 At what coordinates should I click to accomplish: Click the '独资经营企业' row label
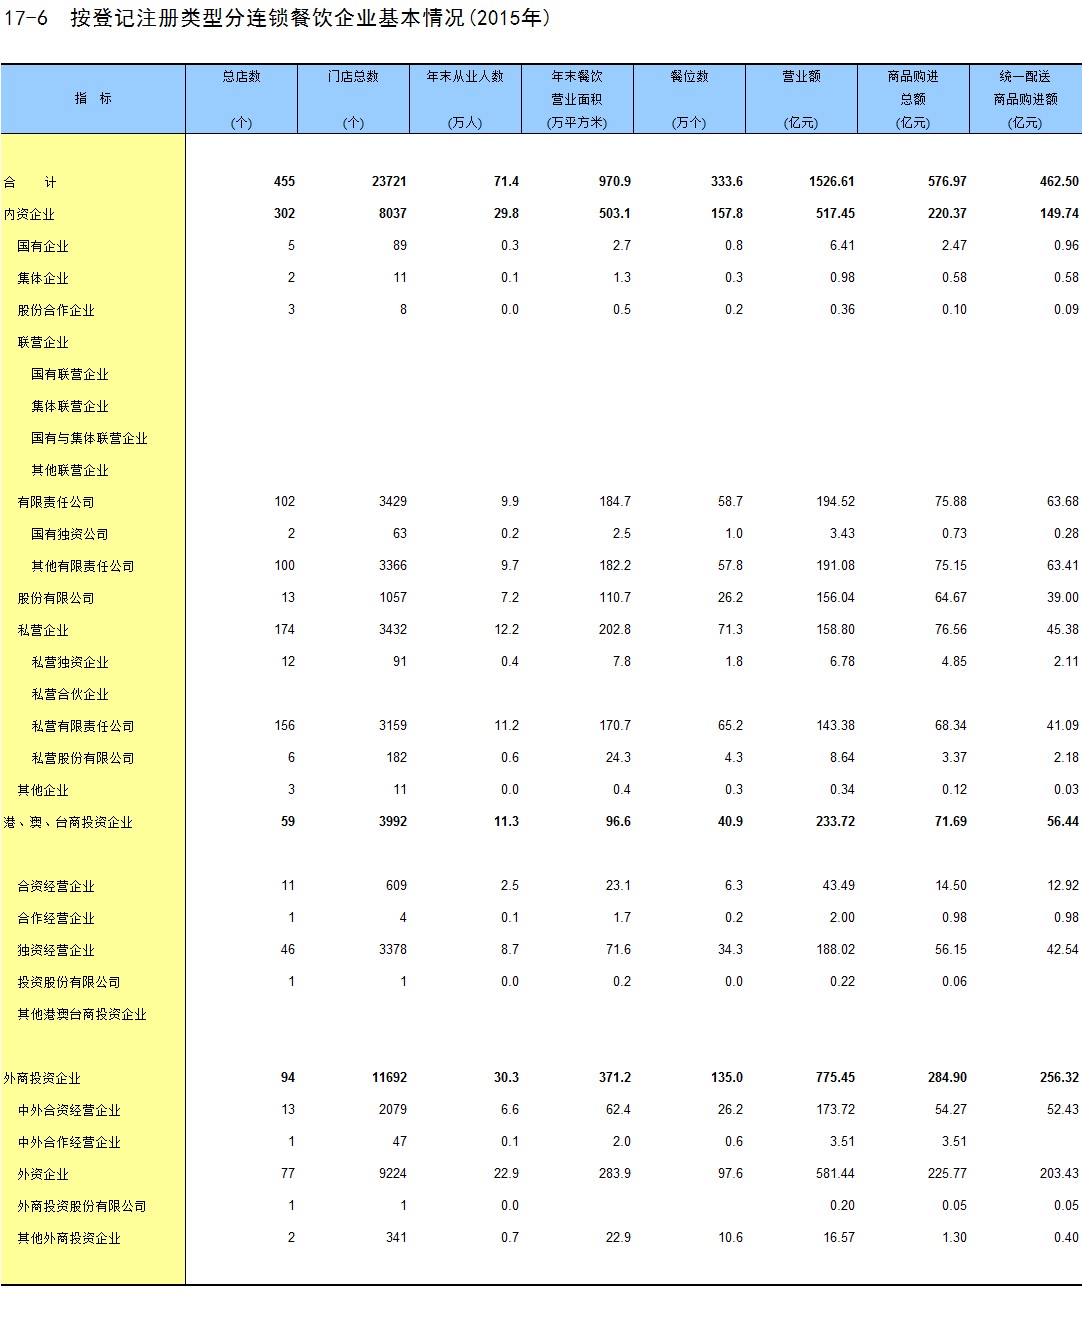(56, 950)
